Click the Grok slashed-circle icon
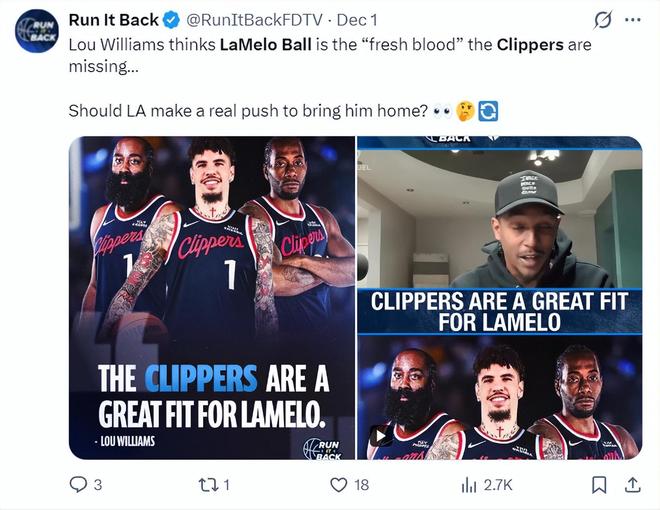660x510 pixels. click(x=602, y=20)
